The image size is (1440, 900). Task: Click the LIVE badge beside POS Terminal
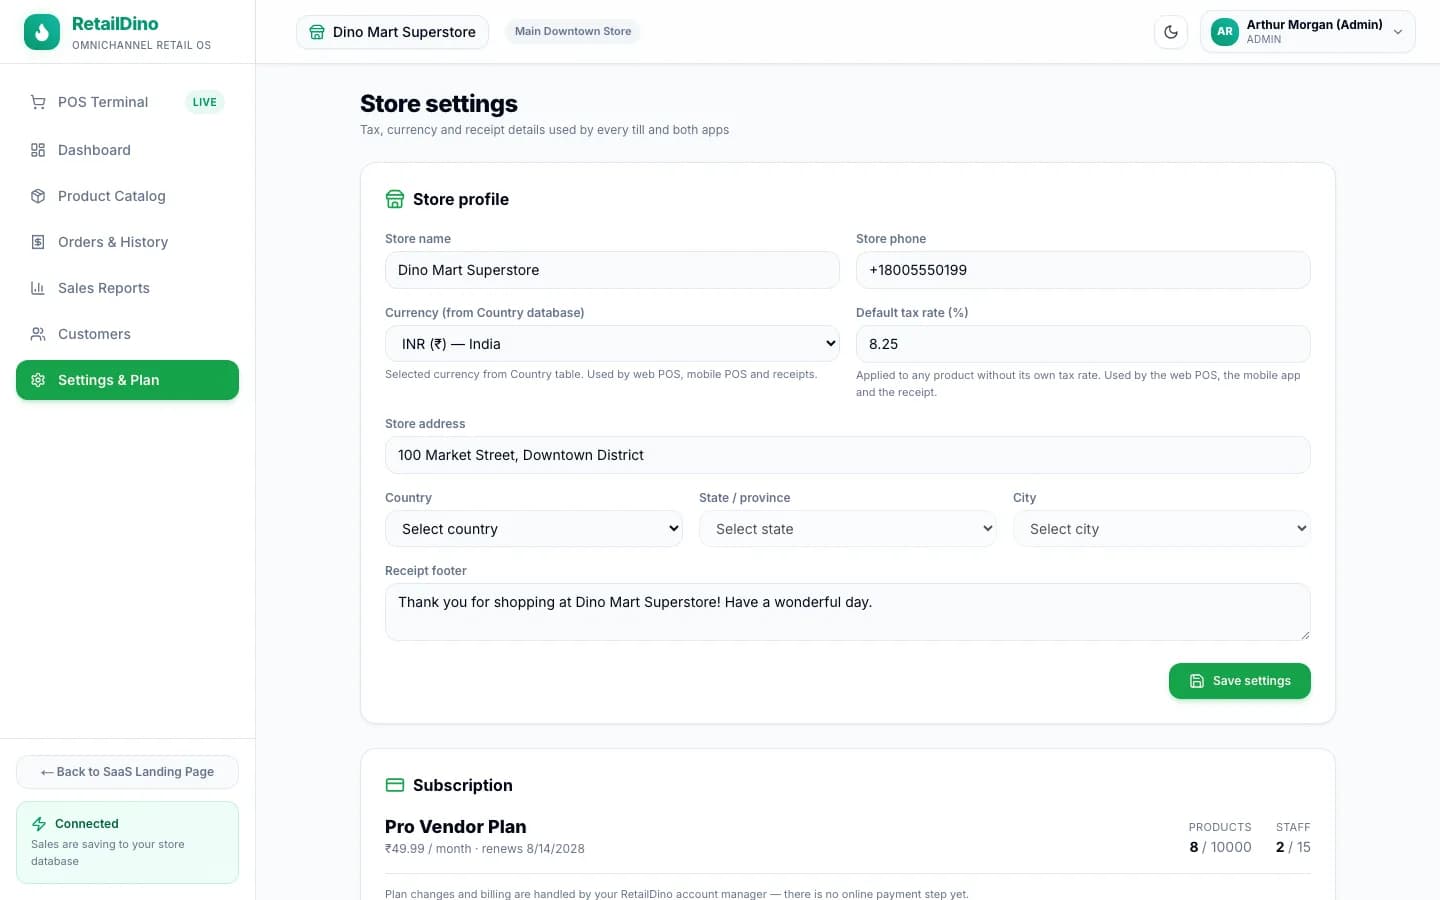[x=204, y=102]
